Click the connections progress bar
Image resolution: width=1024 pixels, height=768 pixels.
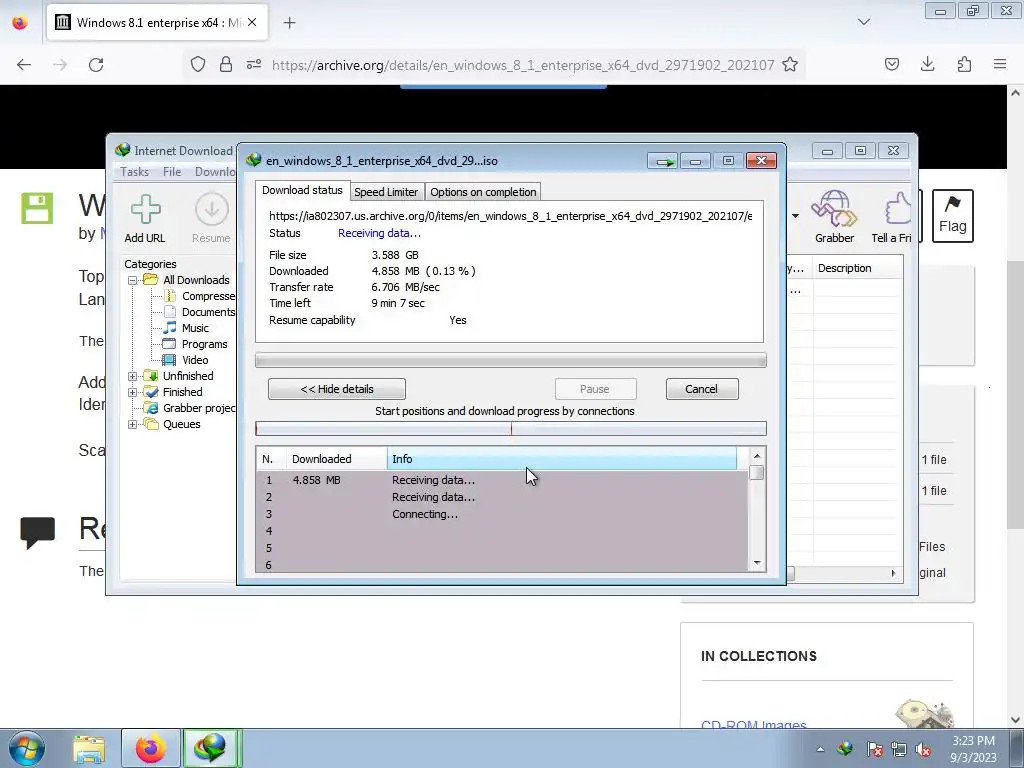coord(511,429)
